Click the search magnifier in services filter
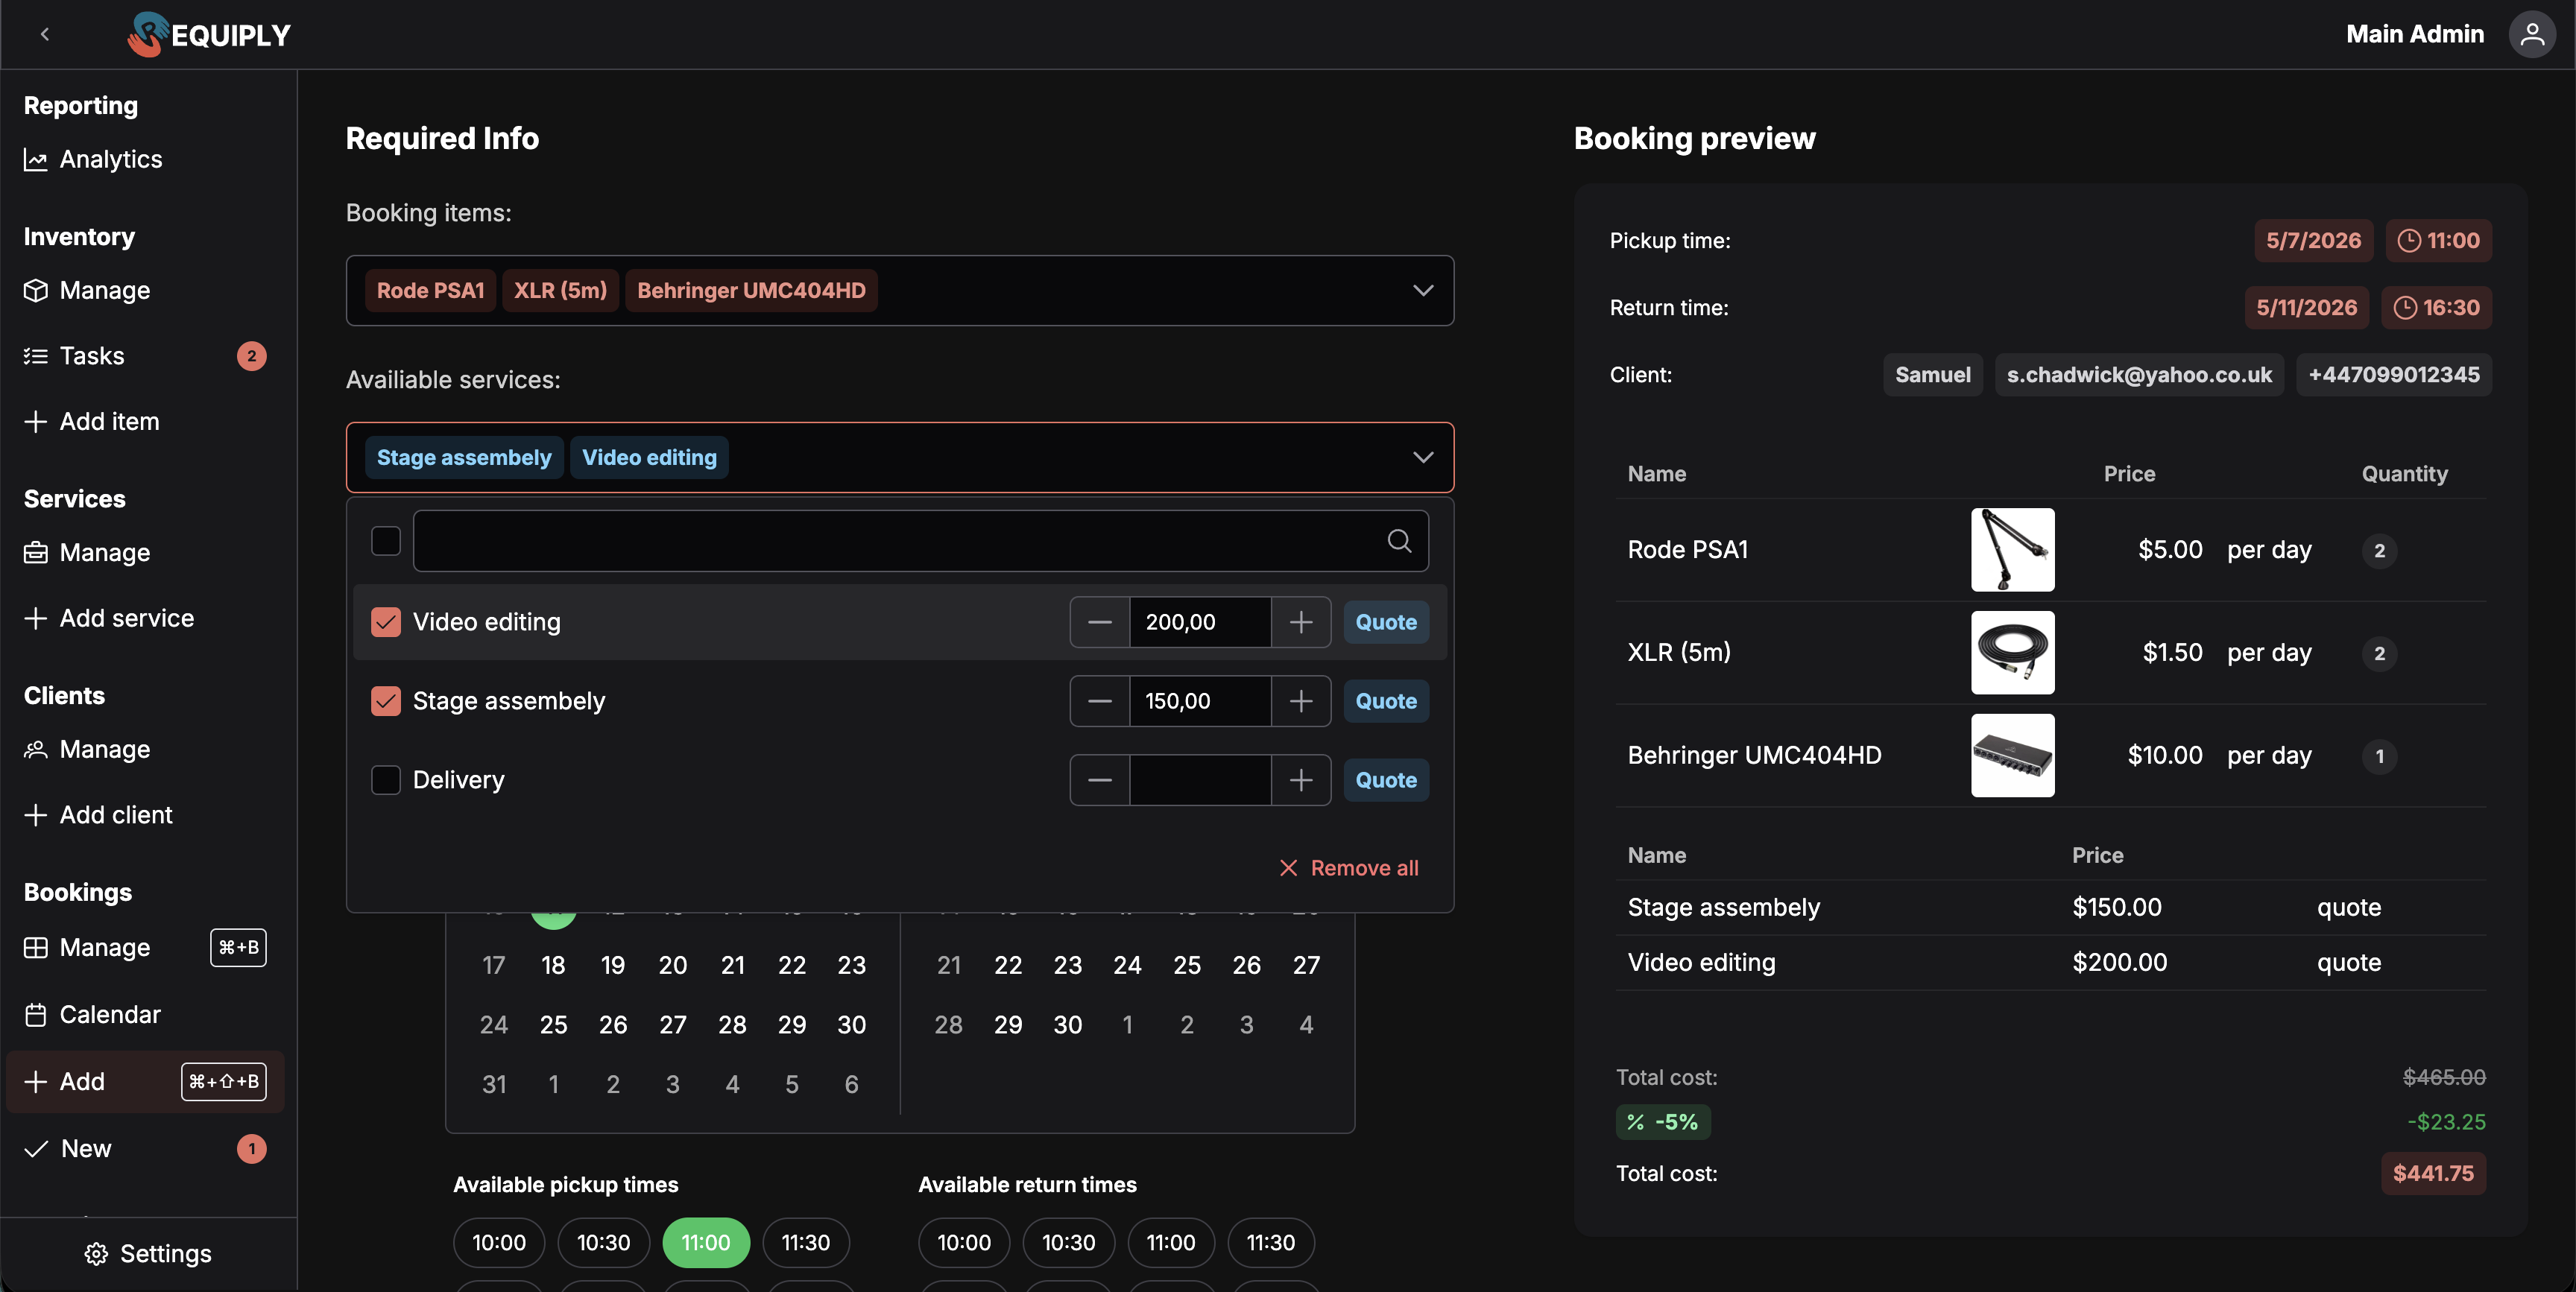The width and height of the screenshot is (2576, 1292). tap(1399, 541)
